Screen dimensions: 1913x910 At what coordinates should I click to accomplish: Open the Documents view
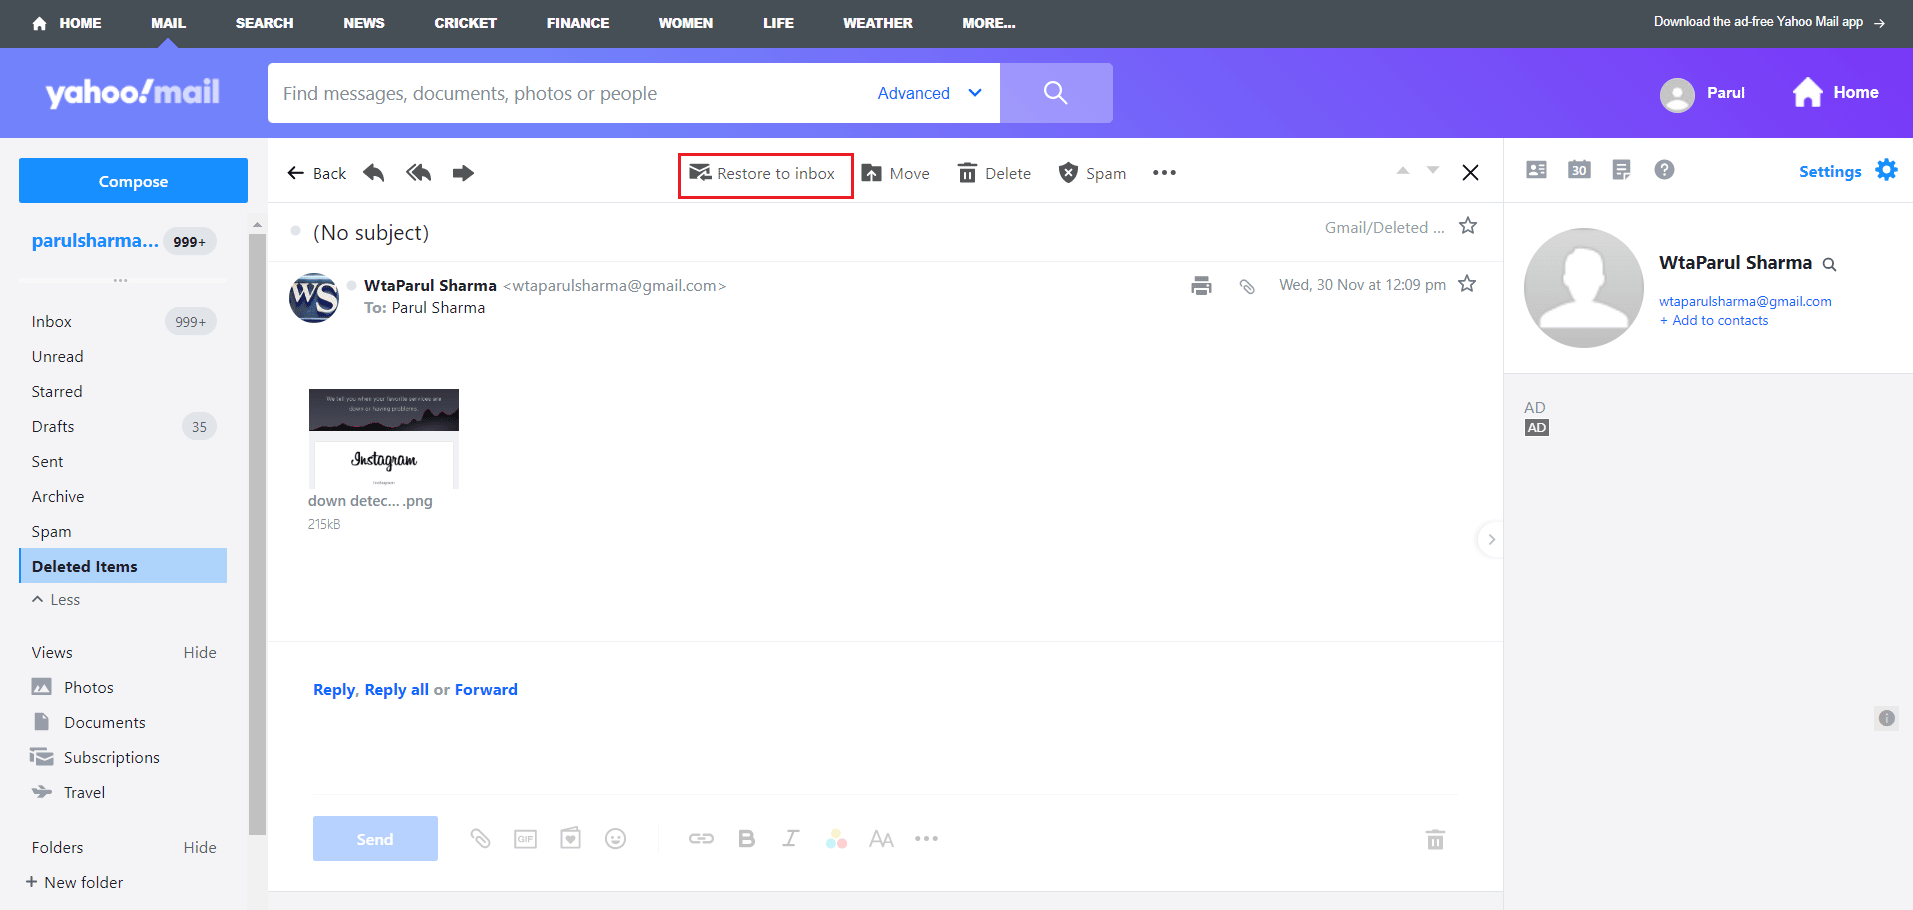click(89, 722)
